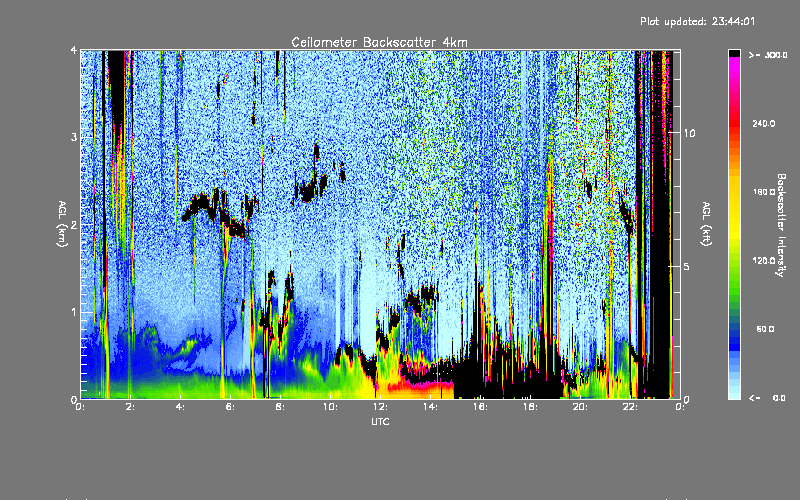Click the "Plot updated: 23:44:01" timestamp
Screen dimensions: 800x500
point(697,21)
